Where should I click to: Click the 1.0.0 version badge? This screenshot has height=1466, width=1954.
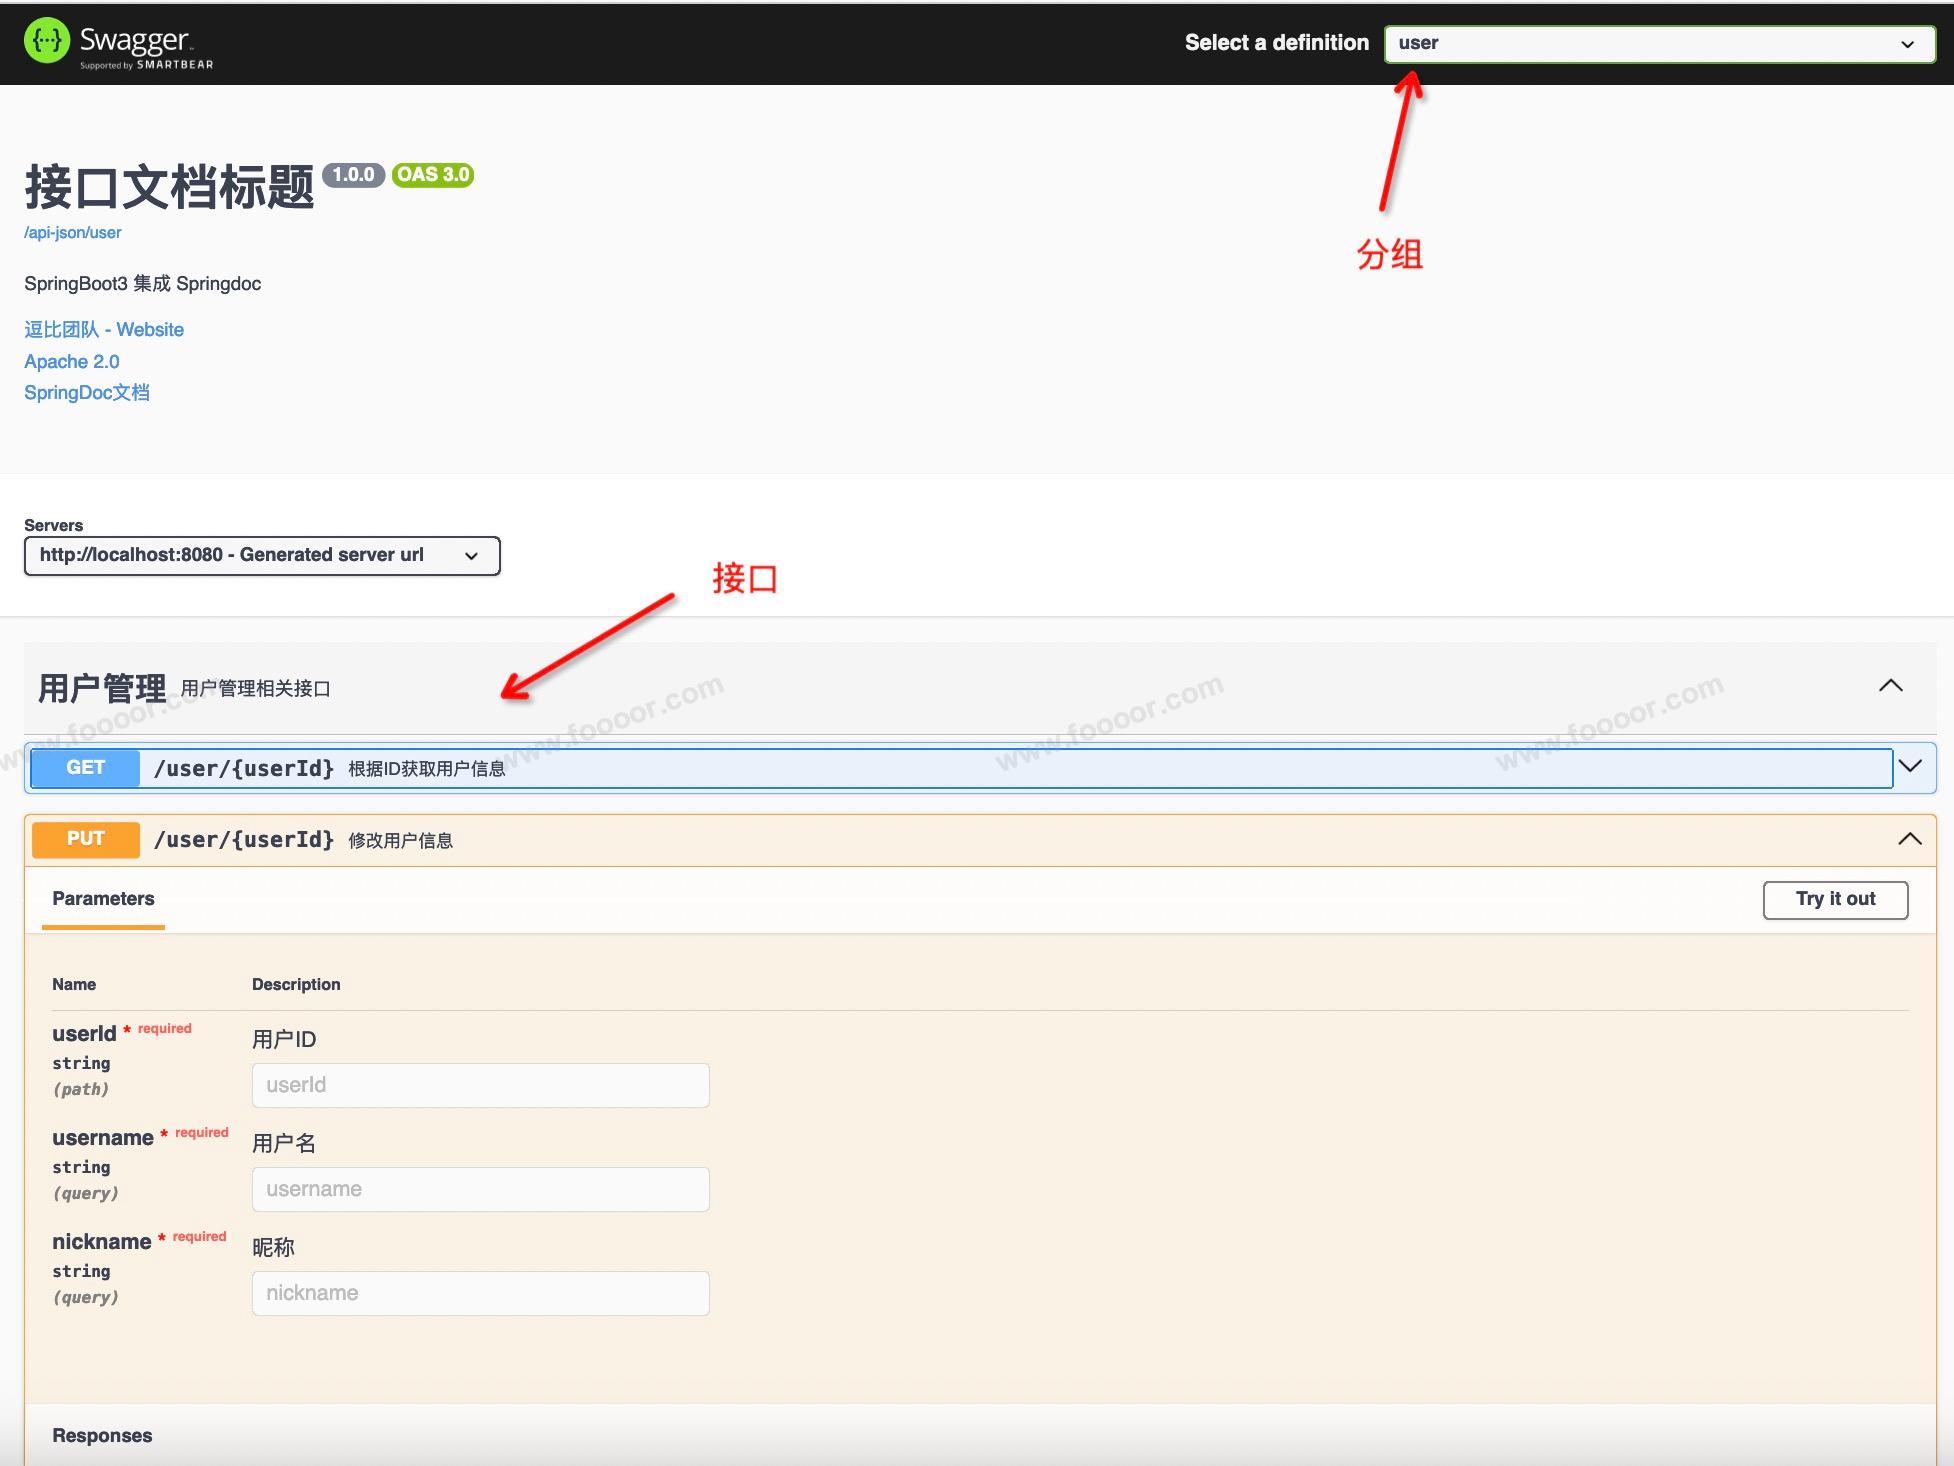[x=353, y=175]
